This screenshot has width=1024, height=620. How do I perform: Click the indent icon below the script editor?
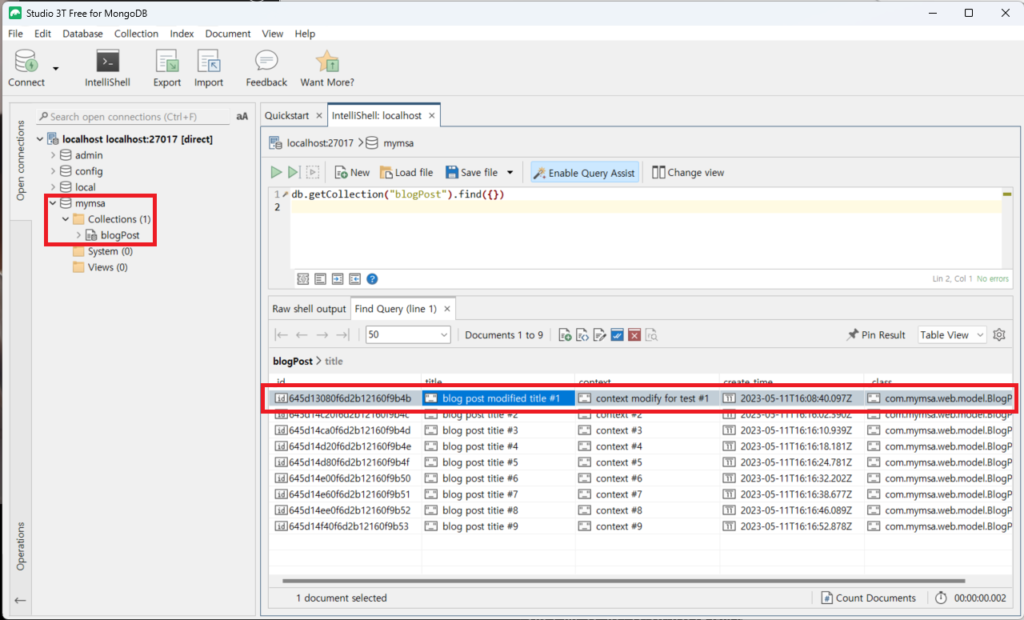tap(338, 279)
